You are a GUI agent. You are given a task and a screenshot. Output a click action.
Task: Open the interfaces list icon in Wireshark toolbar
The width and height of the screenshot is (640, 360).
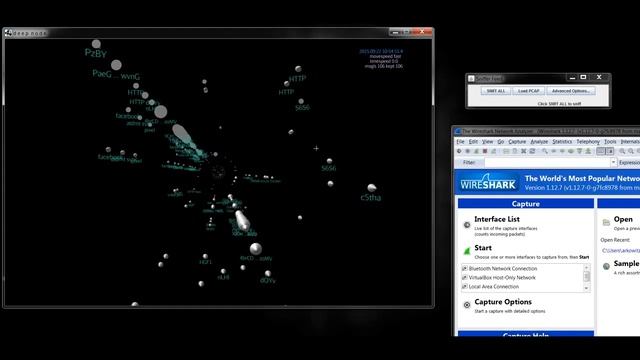click(459, 151)
